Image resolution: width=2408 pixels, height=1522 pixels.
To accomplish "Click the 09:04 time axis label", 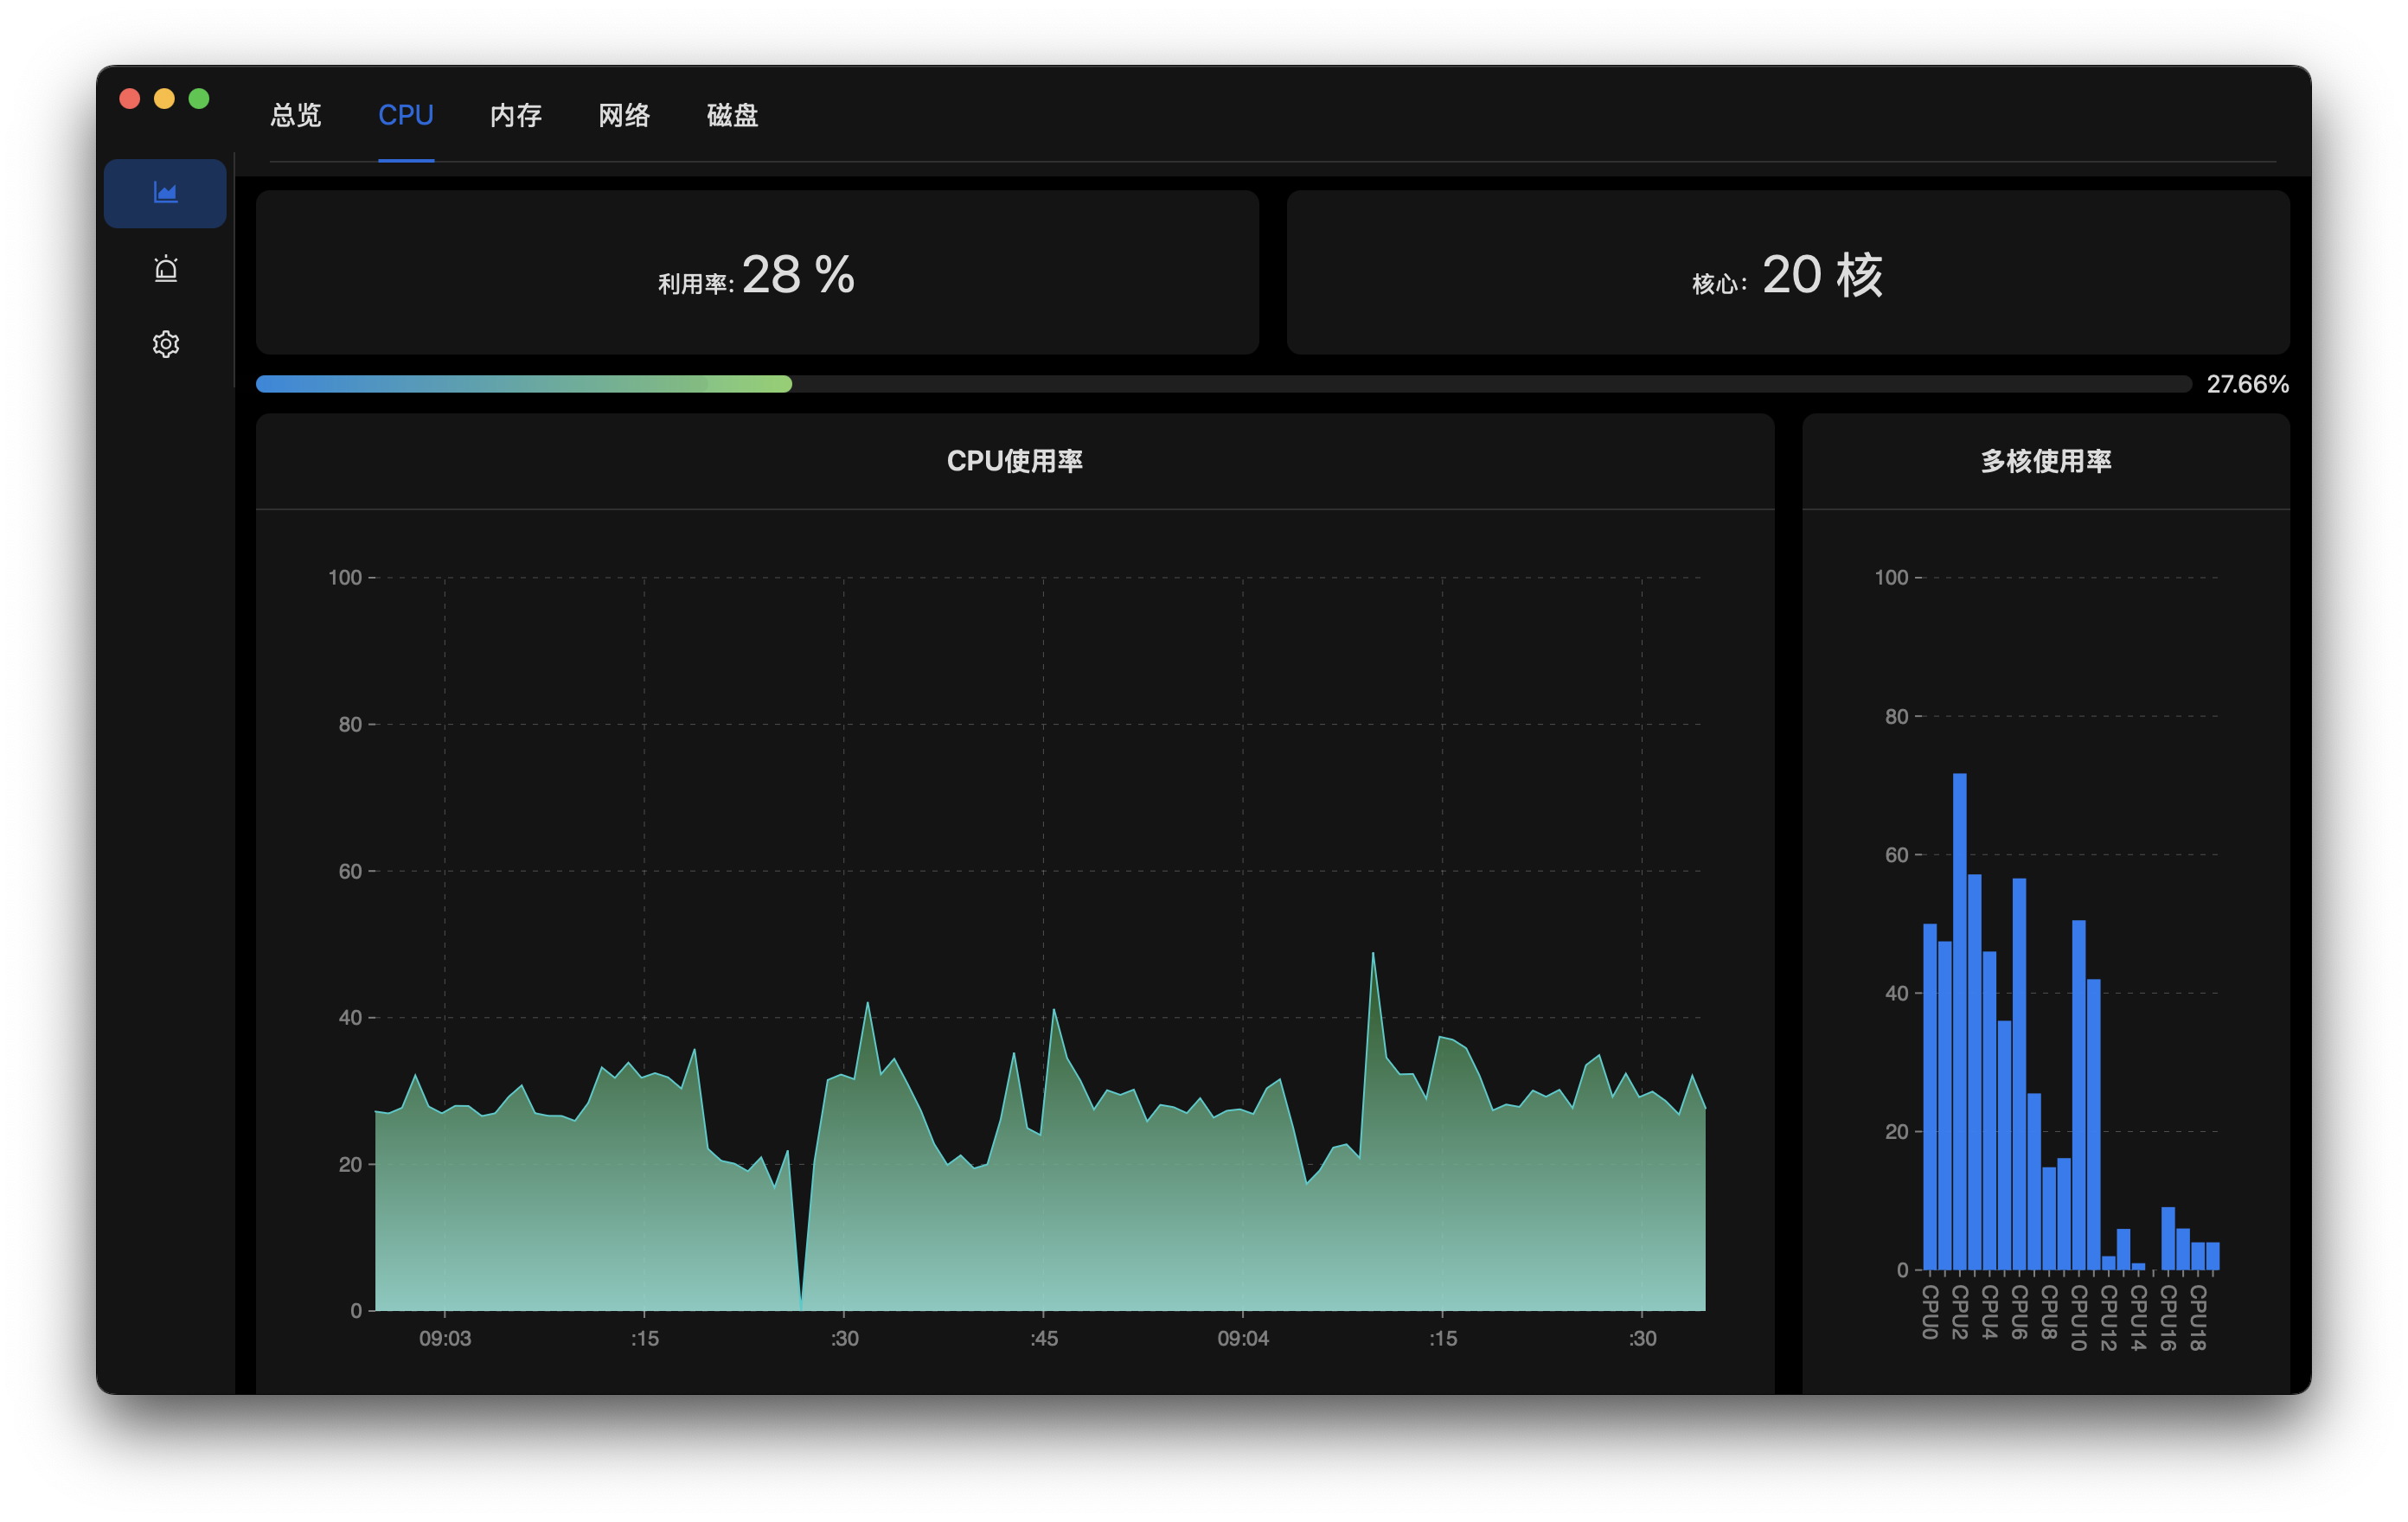I will pos(1242,1338).
